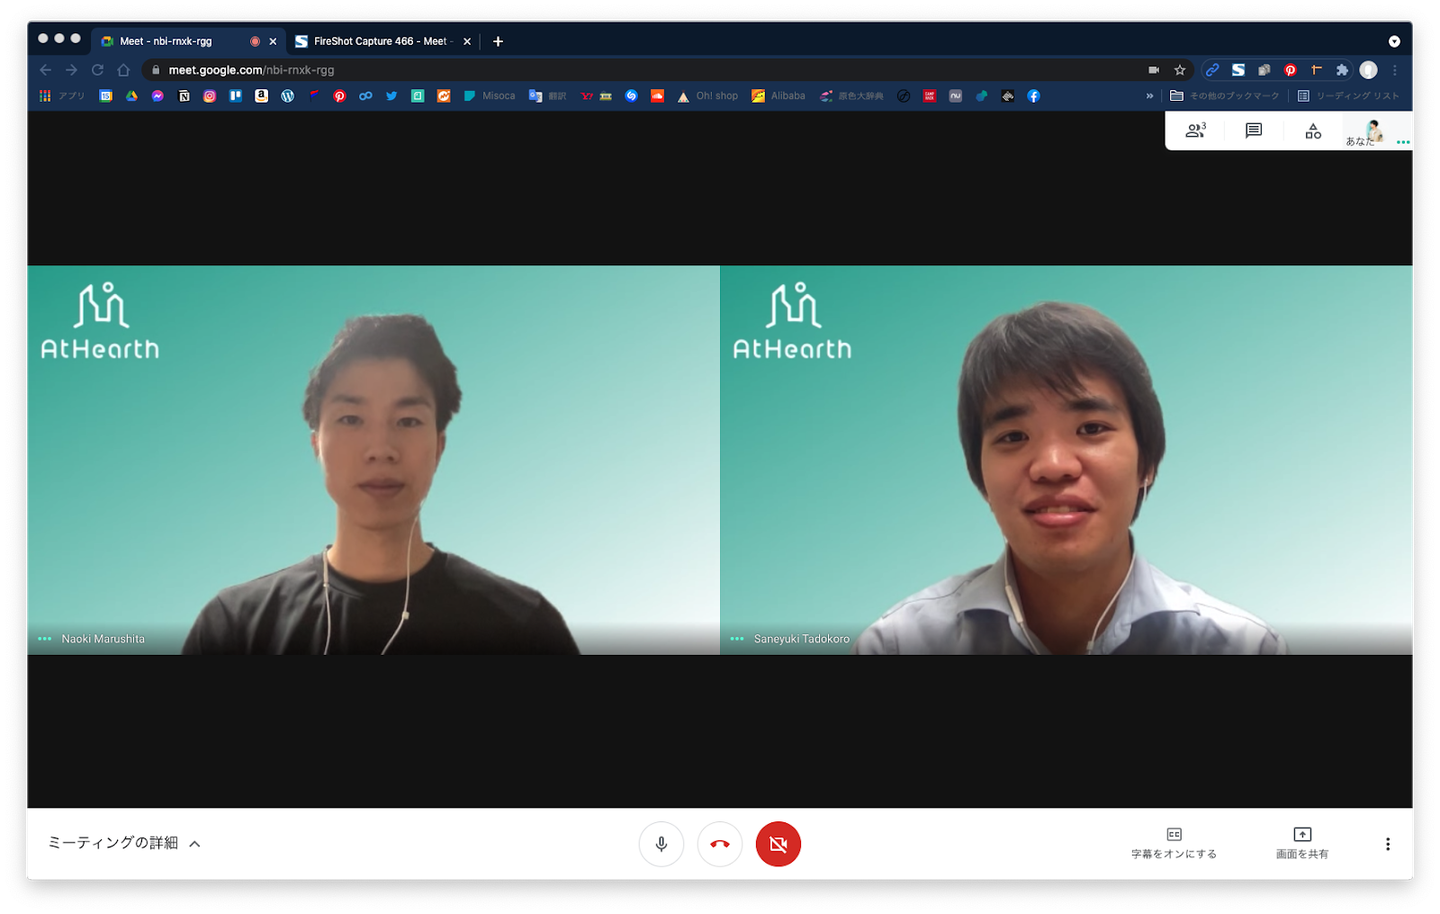Open the Misoca bookmark
This screenshot has width=1440, height=914.
(490, 96)
